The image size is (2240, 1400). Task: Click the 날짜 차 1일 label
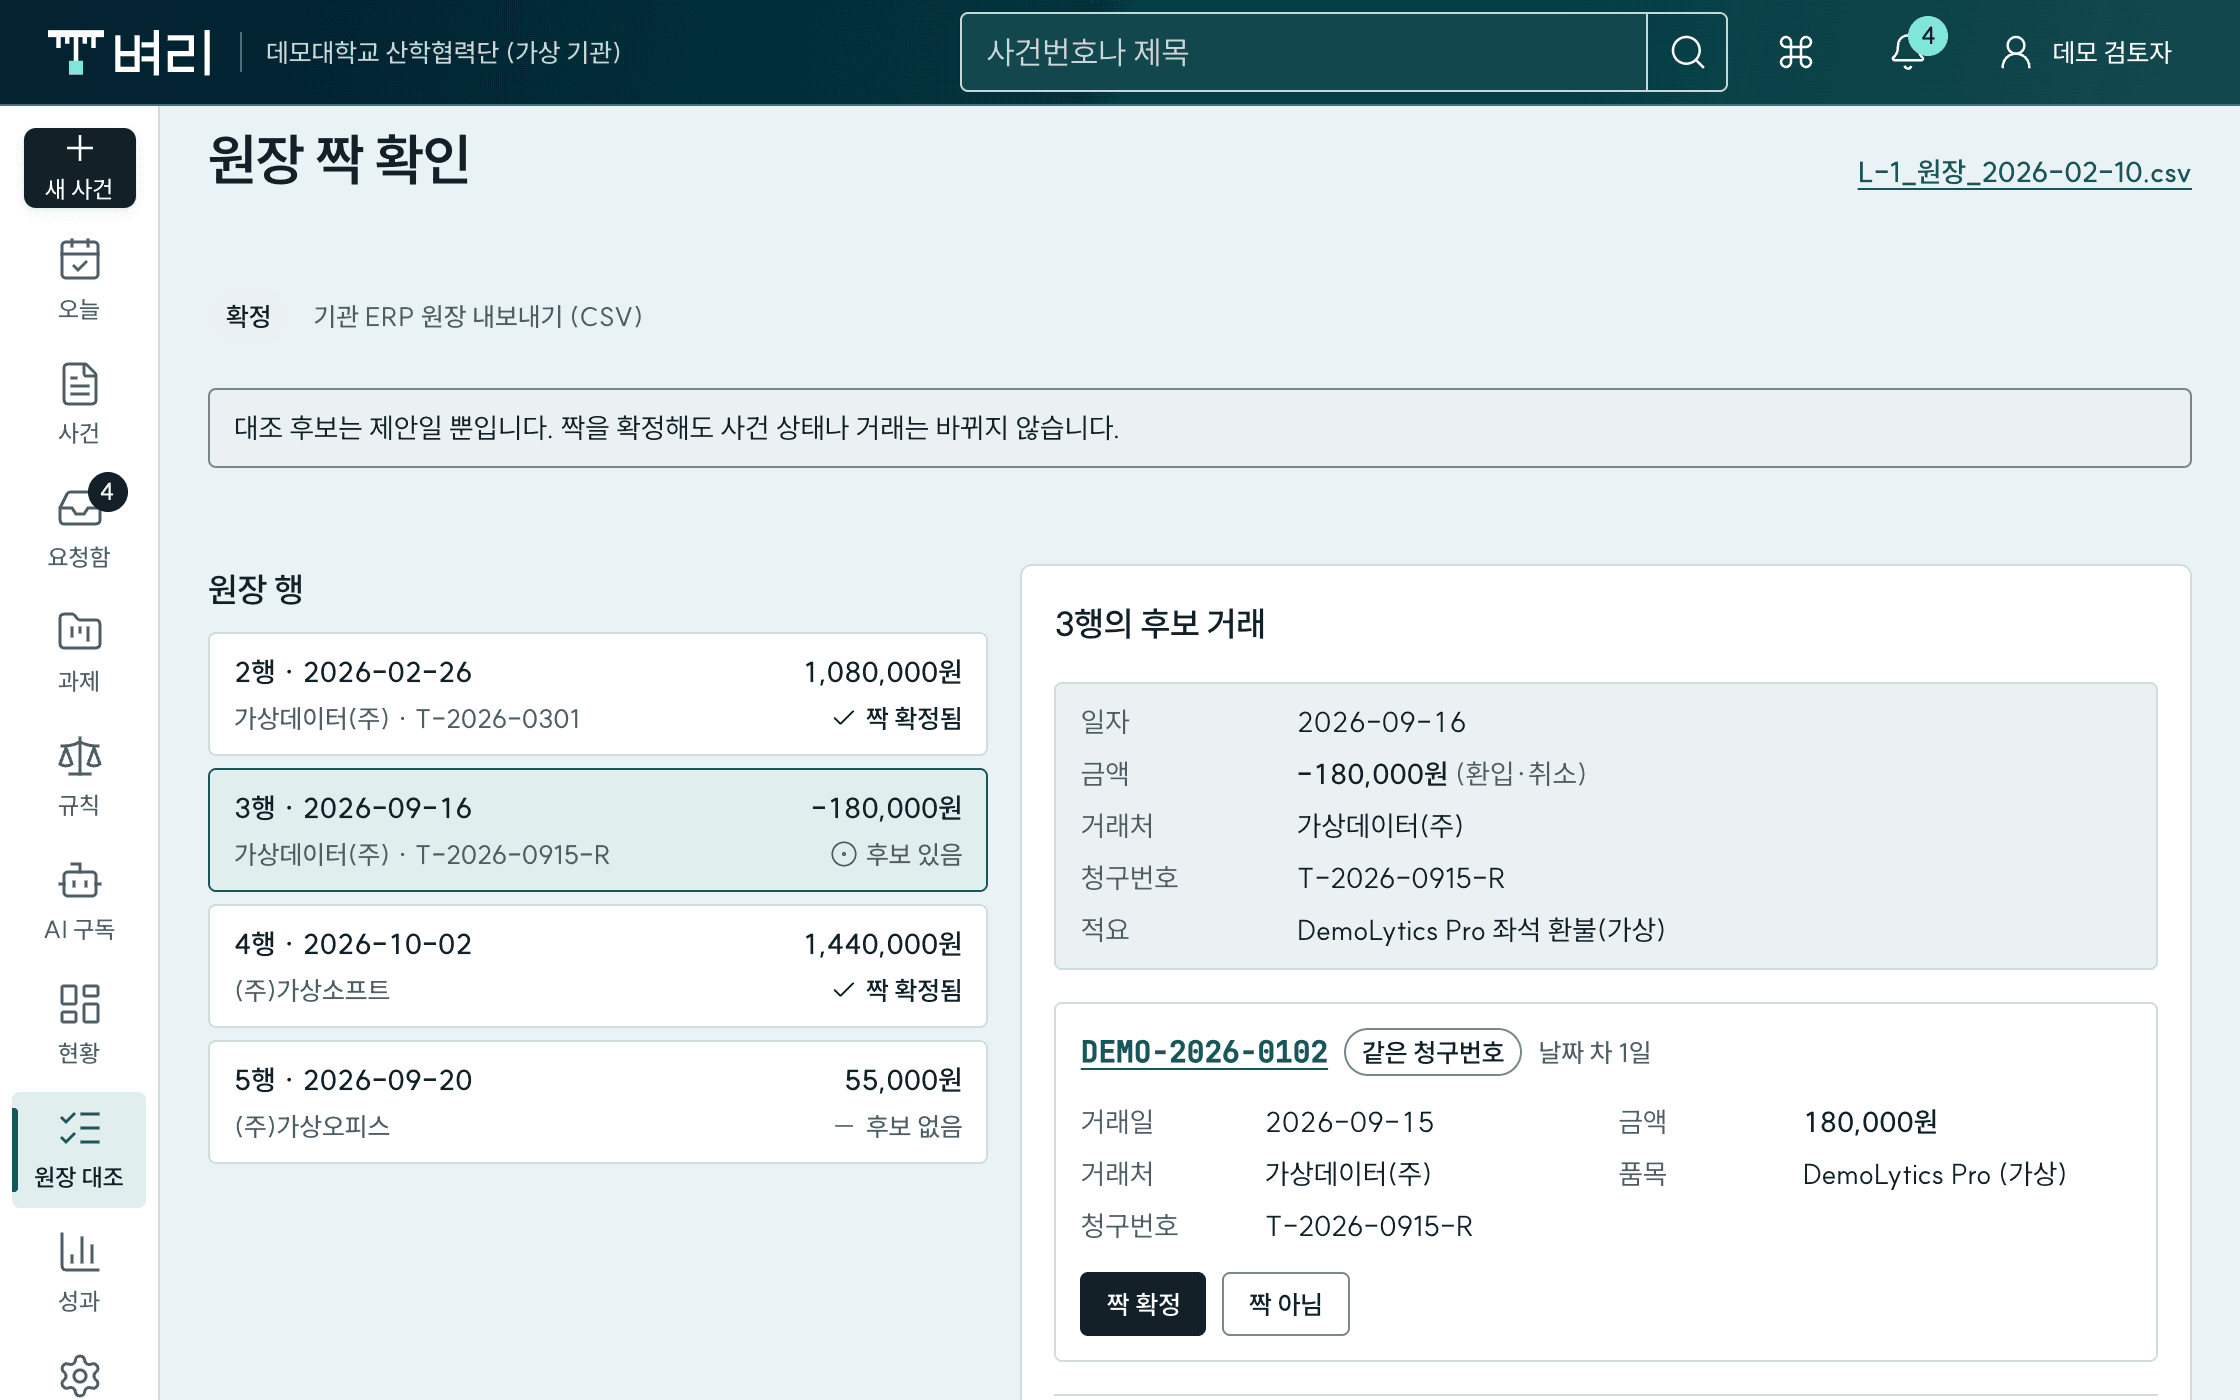pos(1594,1052)
